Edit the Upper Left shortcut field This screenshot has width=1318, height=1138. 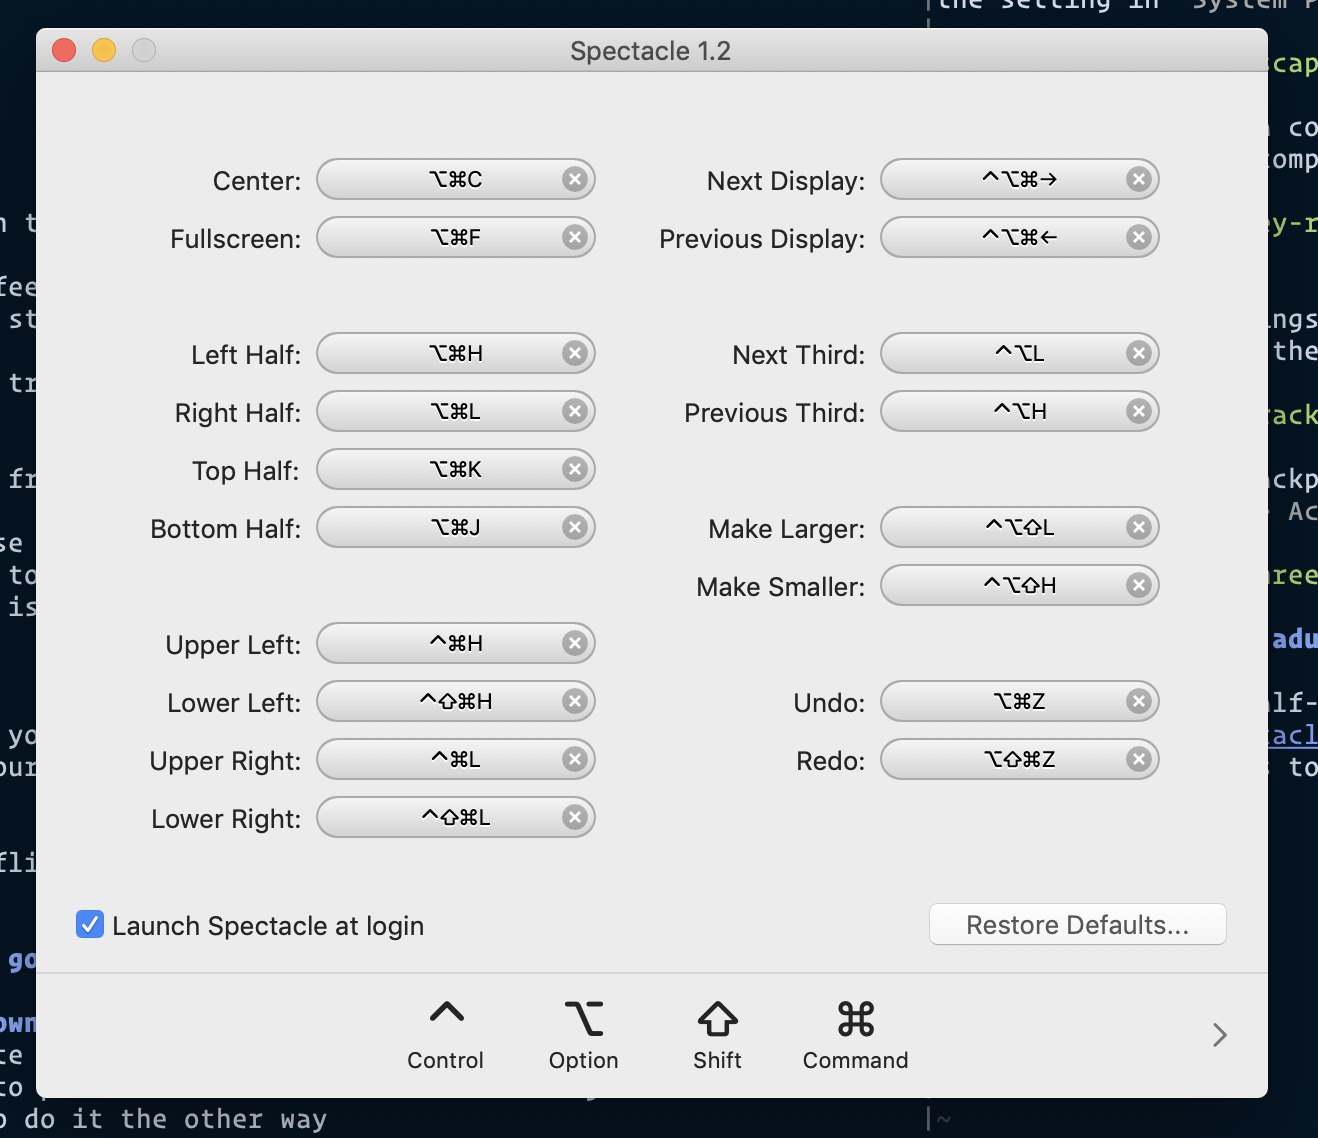tap(456, 643)
